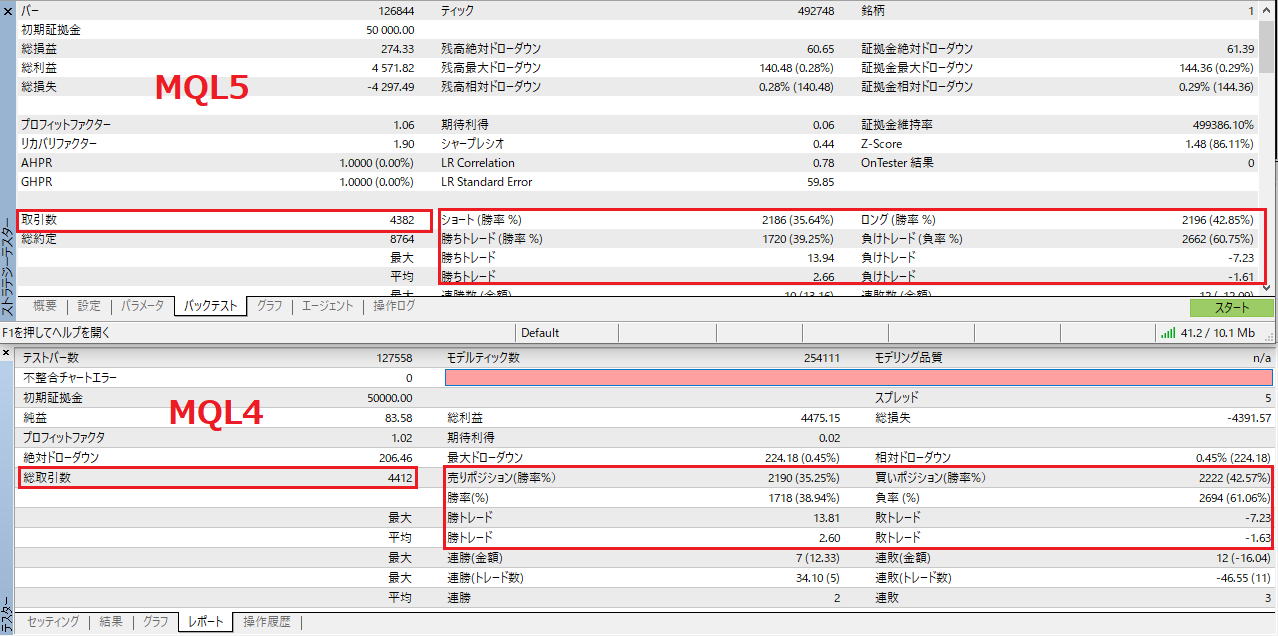Close the MQL5 Strategy Tester panel

[x=8, y=10]
